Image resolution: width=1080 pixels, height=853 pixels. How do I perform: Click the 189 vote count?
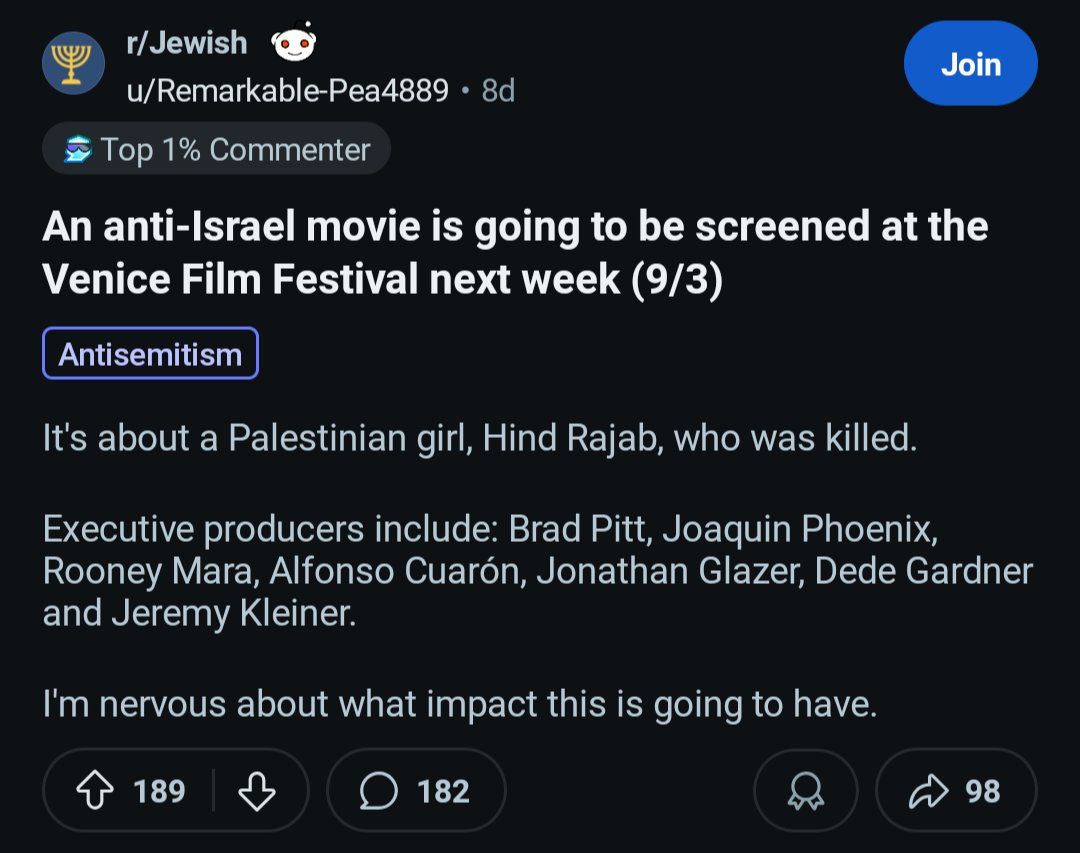tap(159, 791)
